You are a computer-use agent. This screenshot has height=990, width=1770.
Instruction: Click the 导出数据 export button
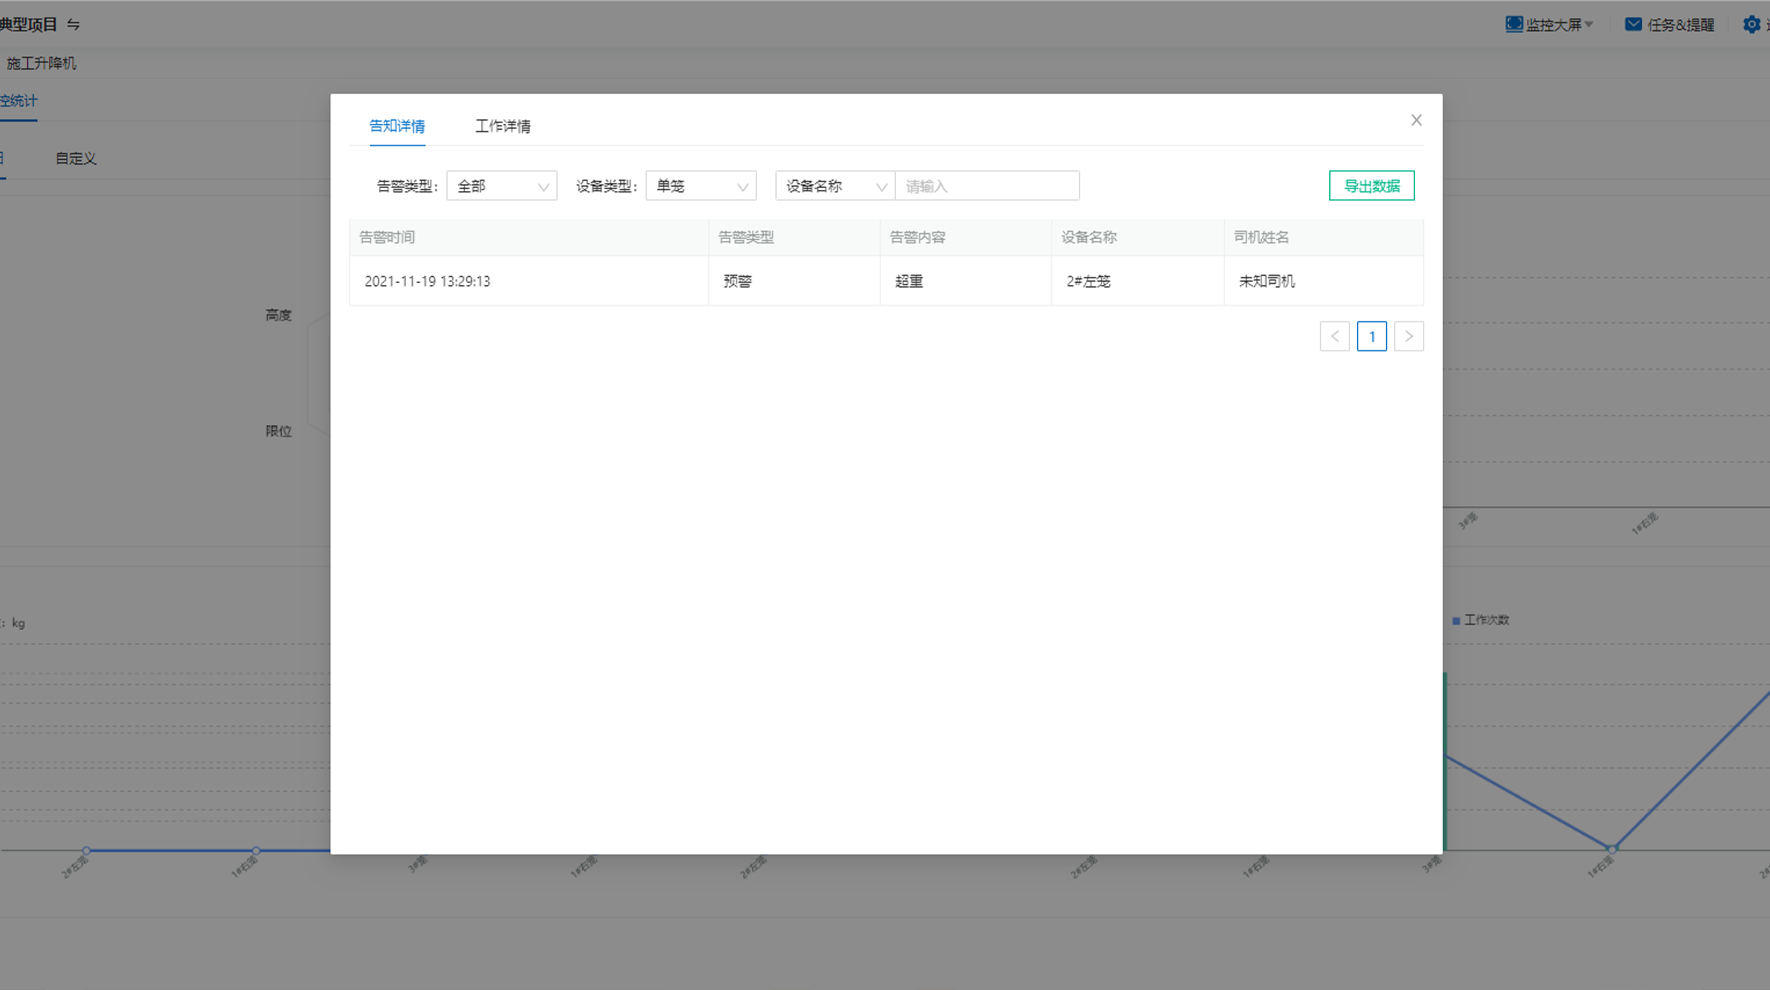1371,186
